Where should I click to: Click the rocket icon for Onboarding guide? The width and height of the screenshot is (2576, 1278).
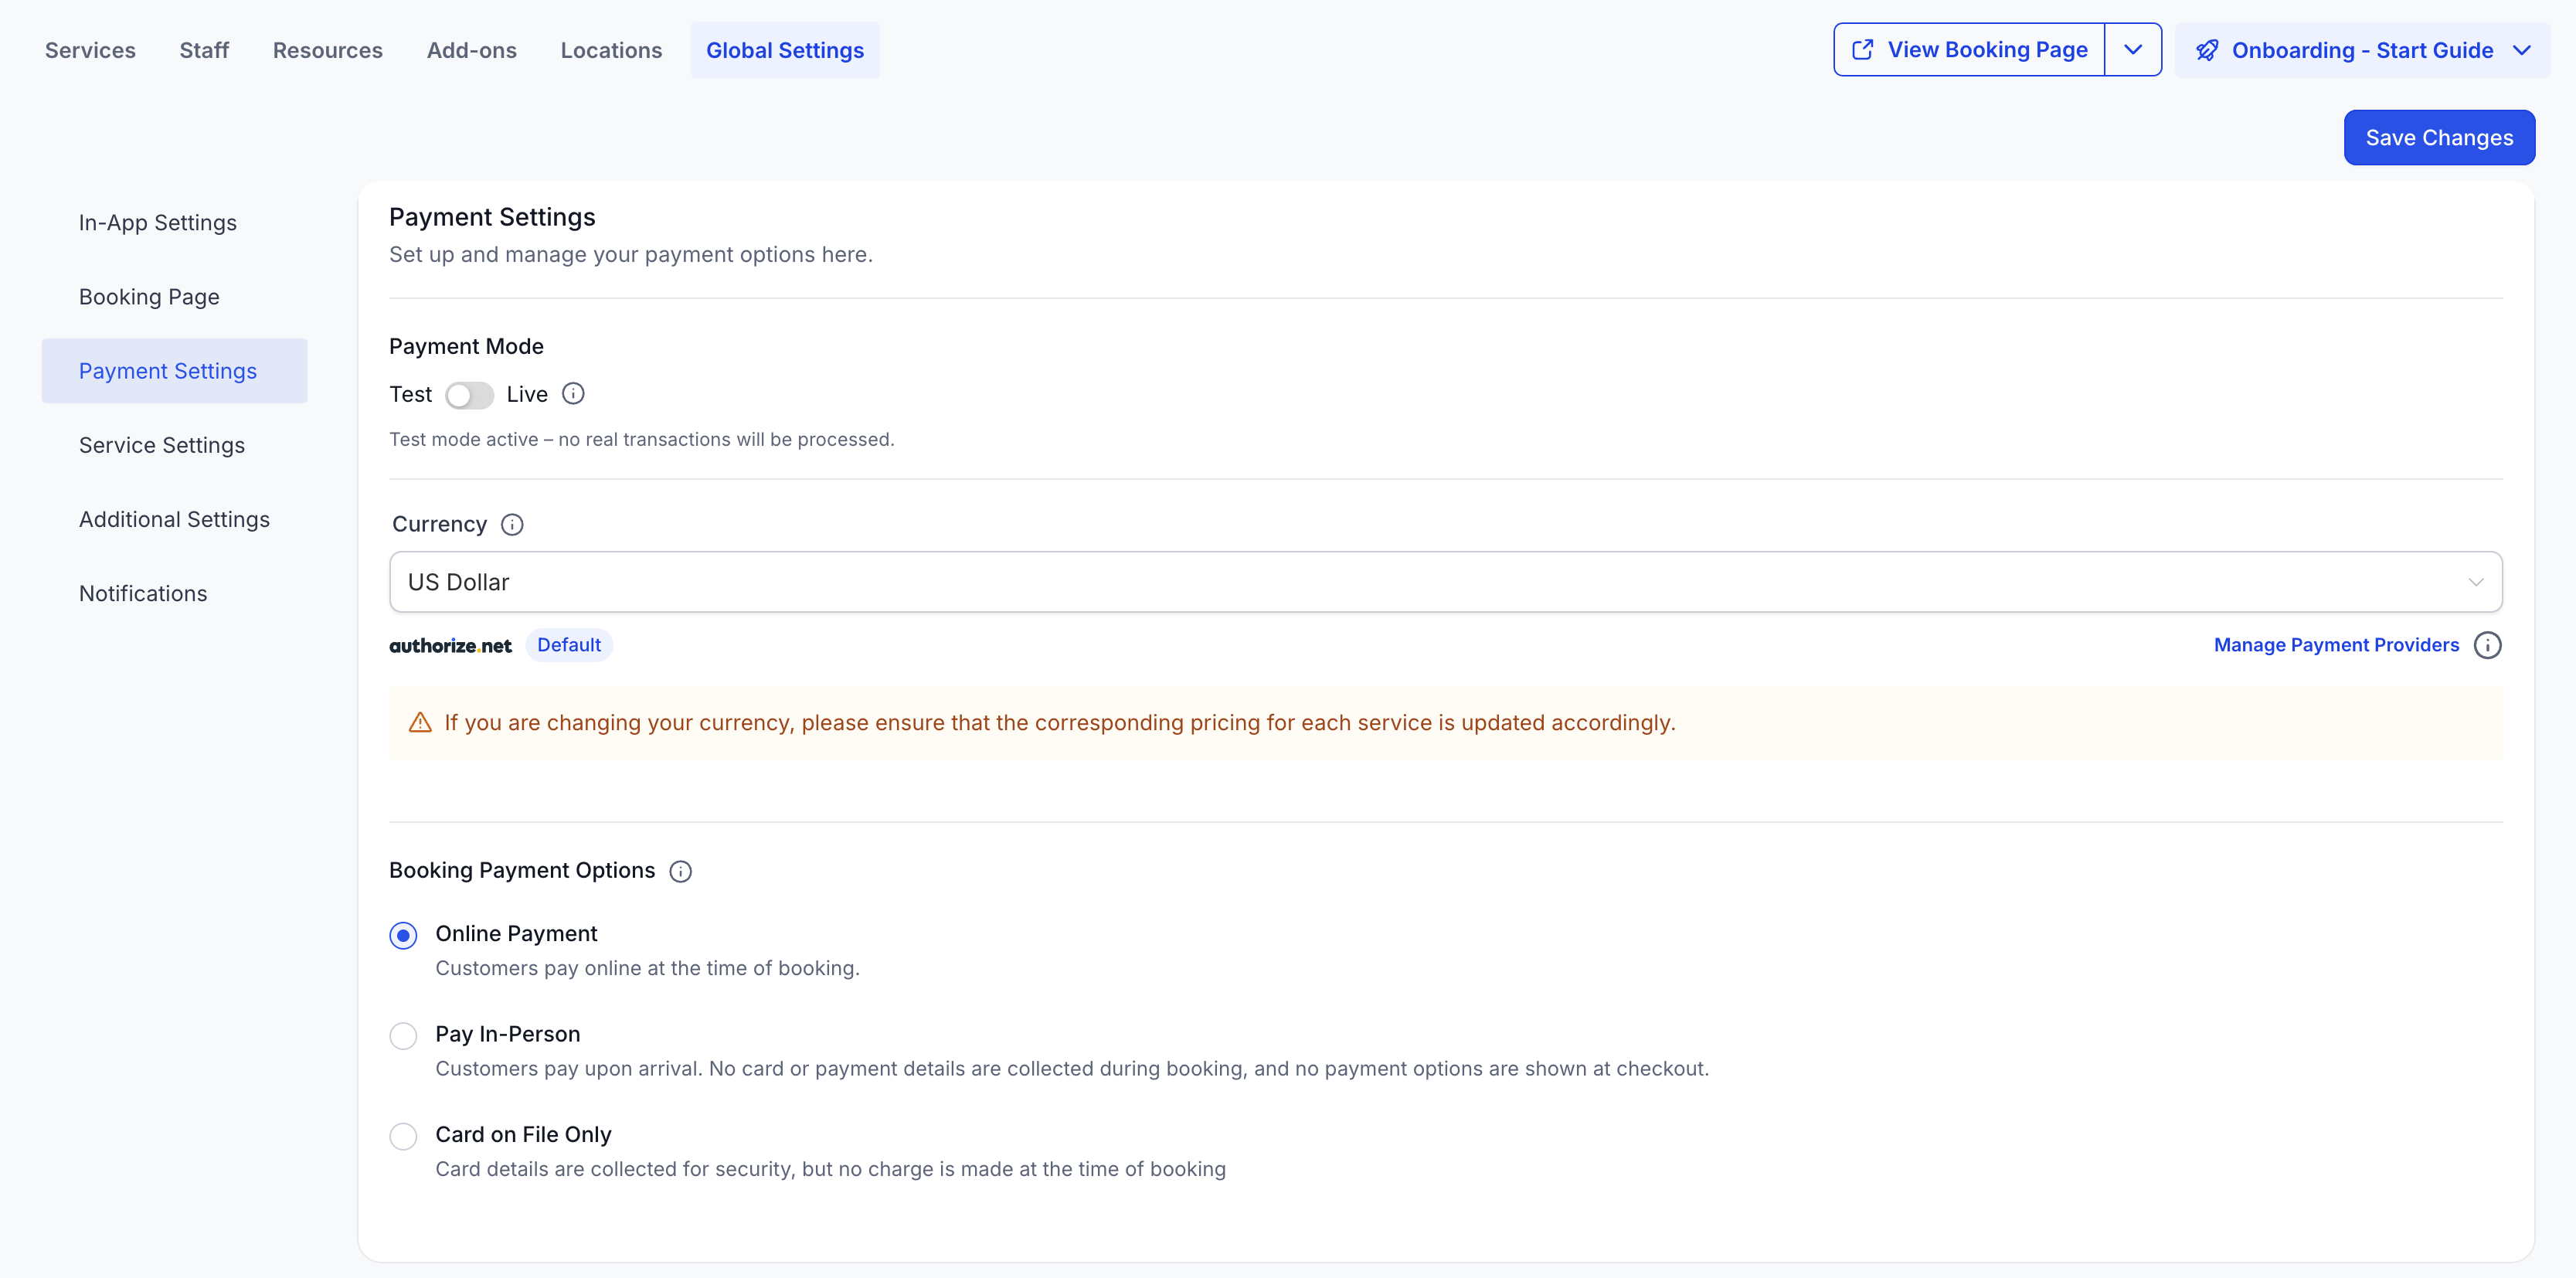point(2207,50)
